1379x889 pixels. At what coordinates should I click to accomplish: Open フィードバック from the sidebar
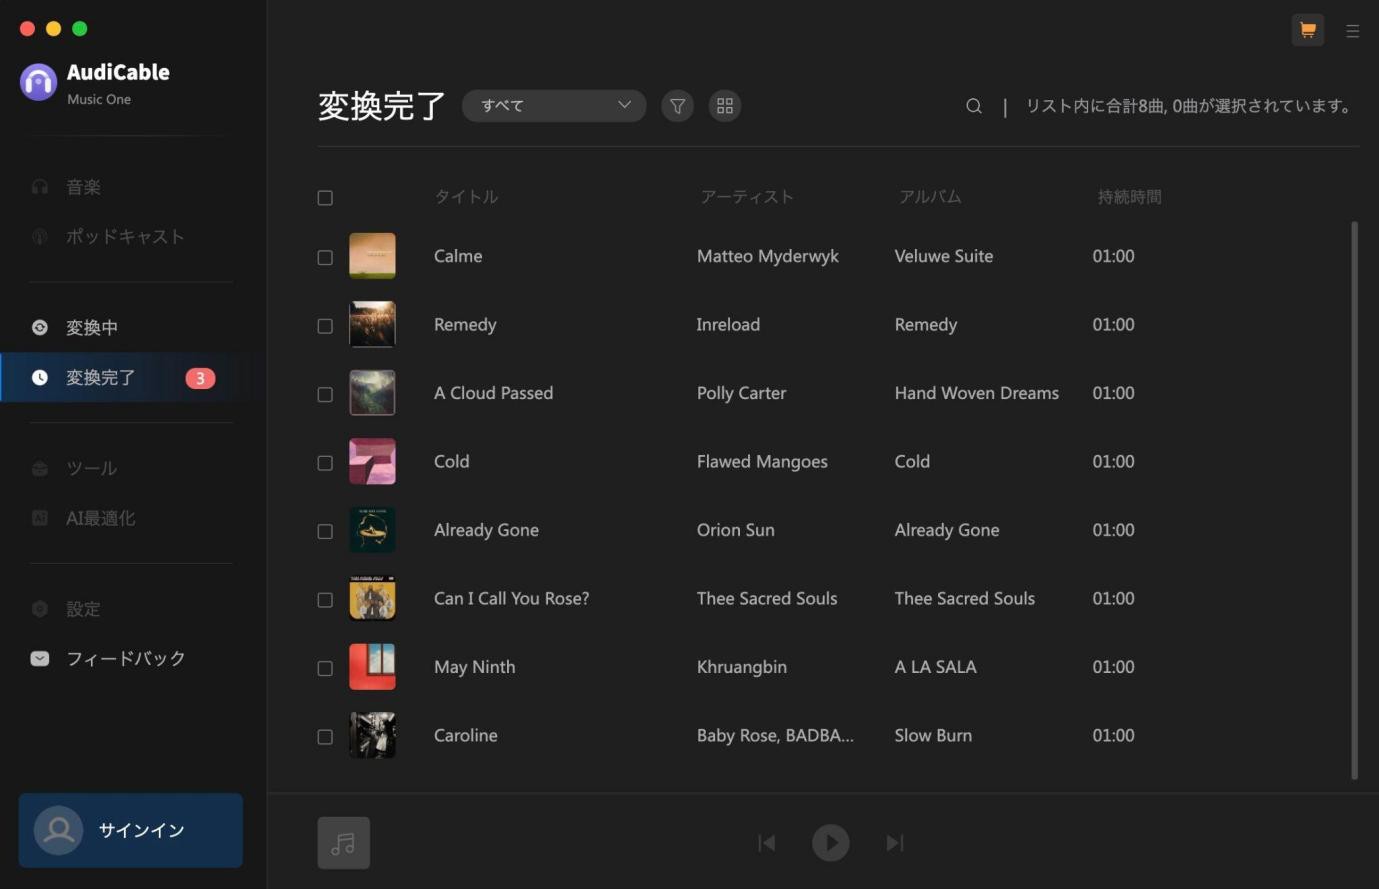pos(125,659)
